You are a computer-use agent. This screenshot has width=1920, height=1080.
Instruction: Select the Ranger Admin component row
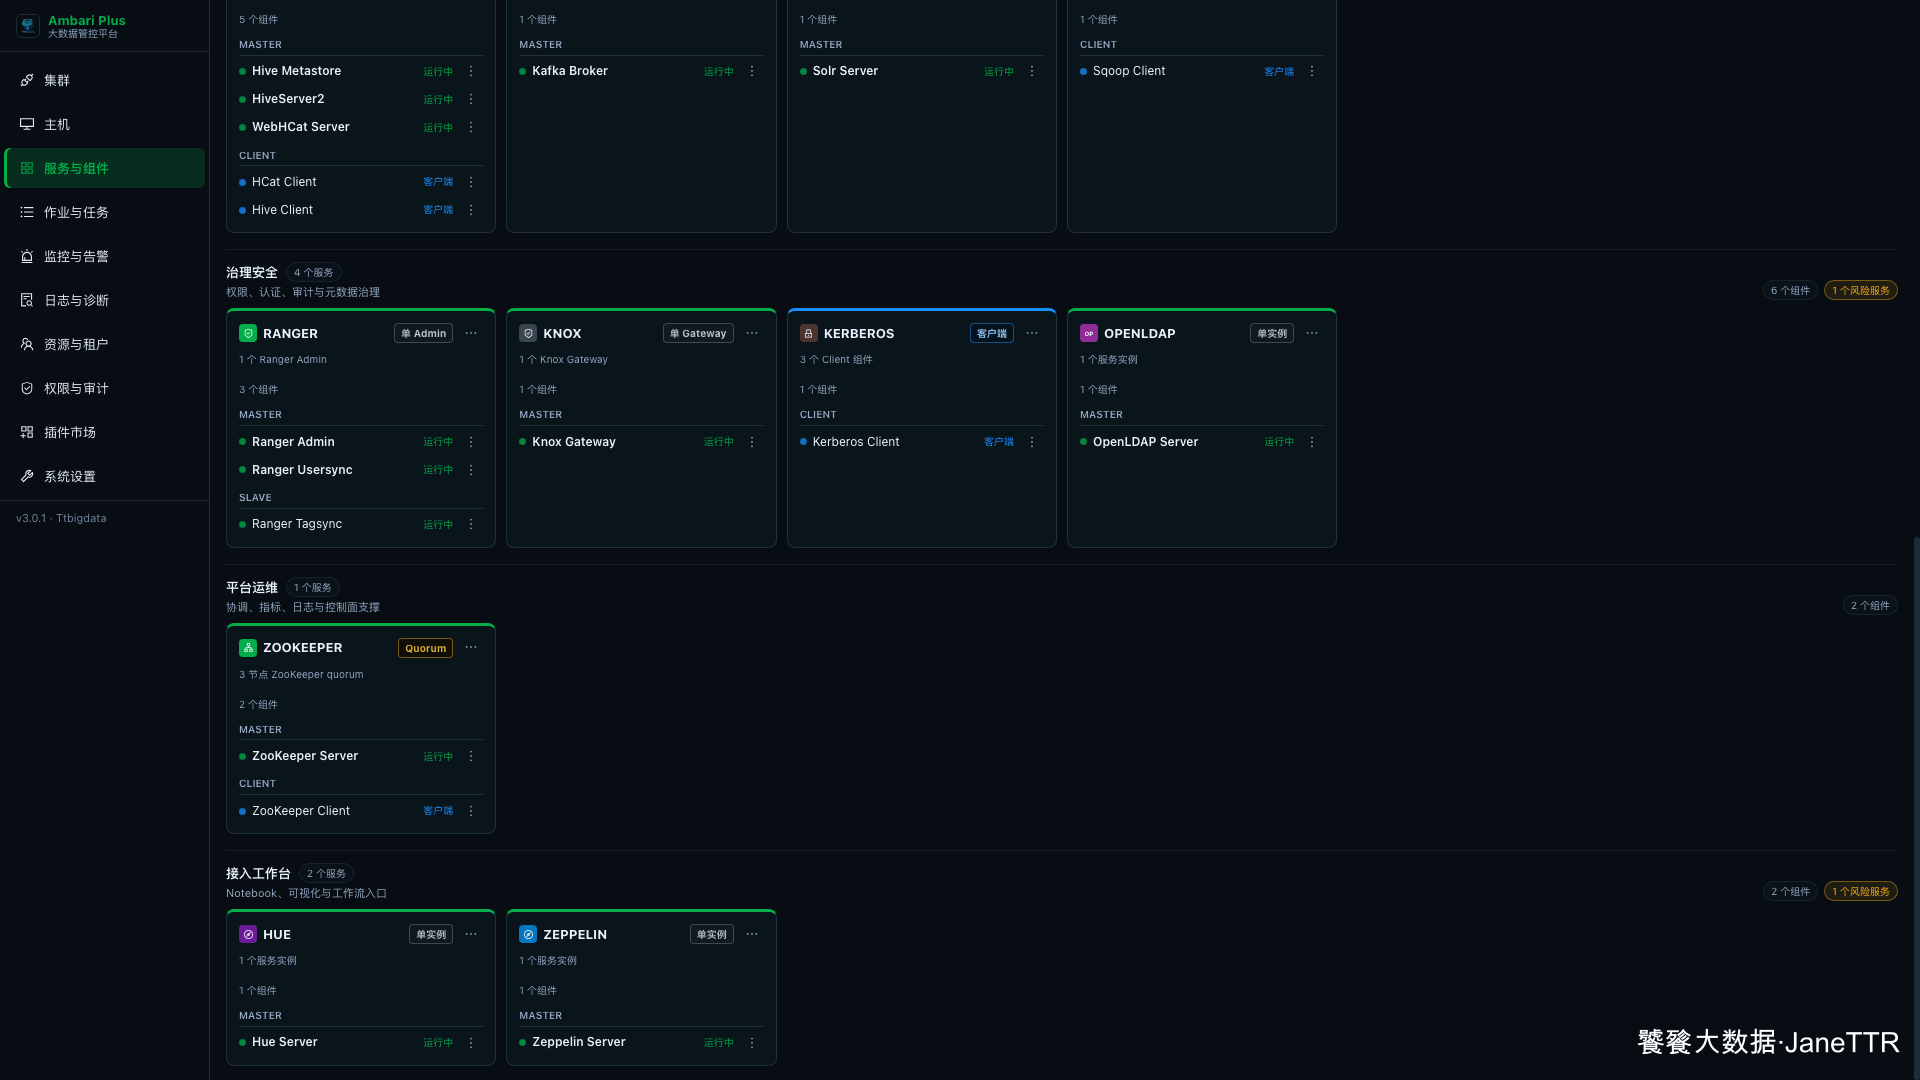click(x=361, y=442)
